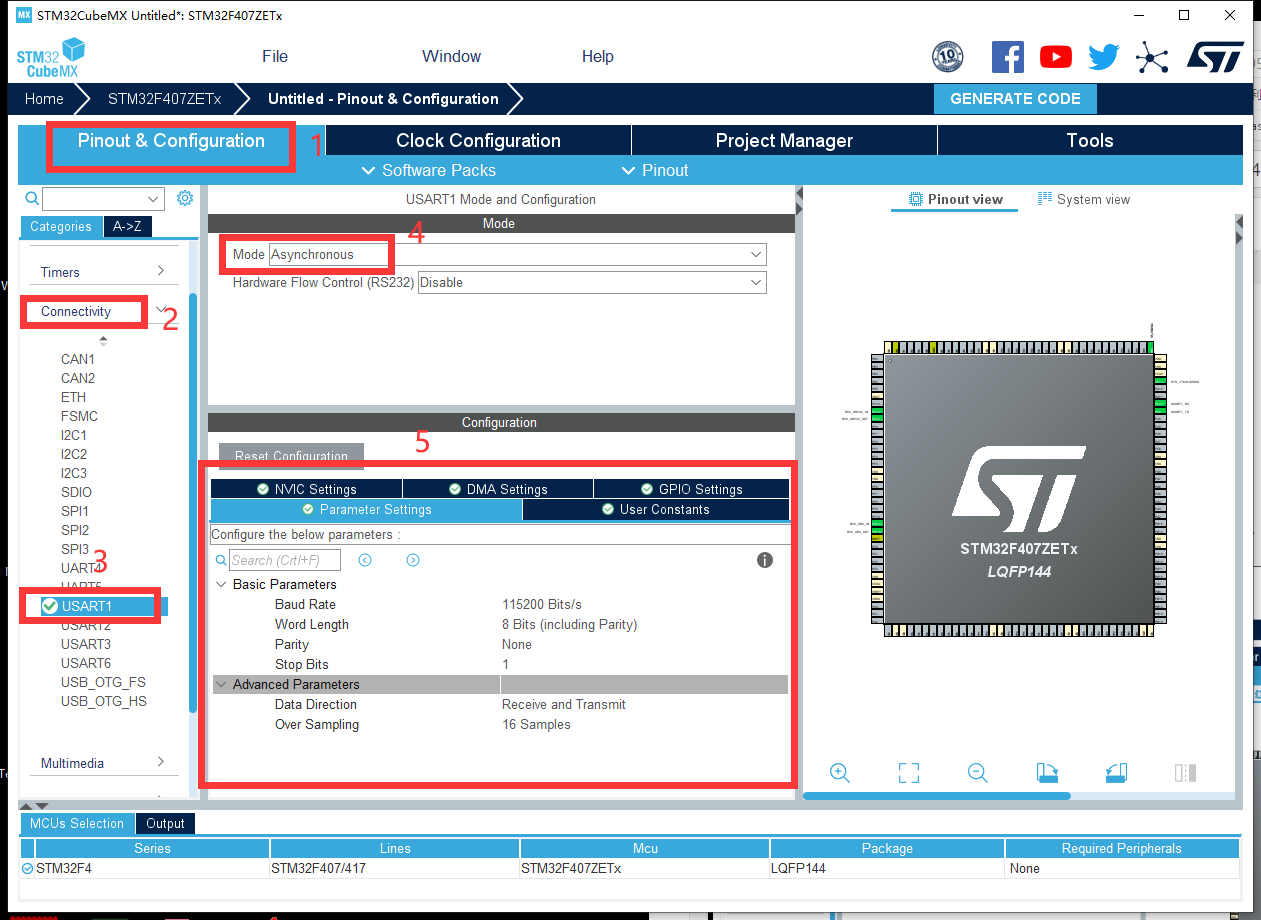Click the parameter search field

click(285, 560)
